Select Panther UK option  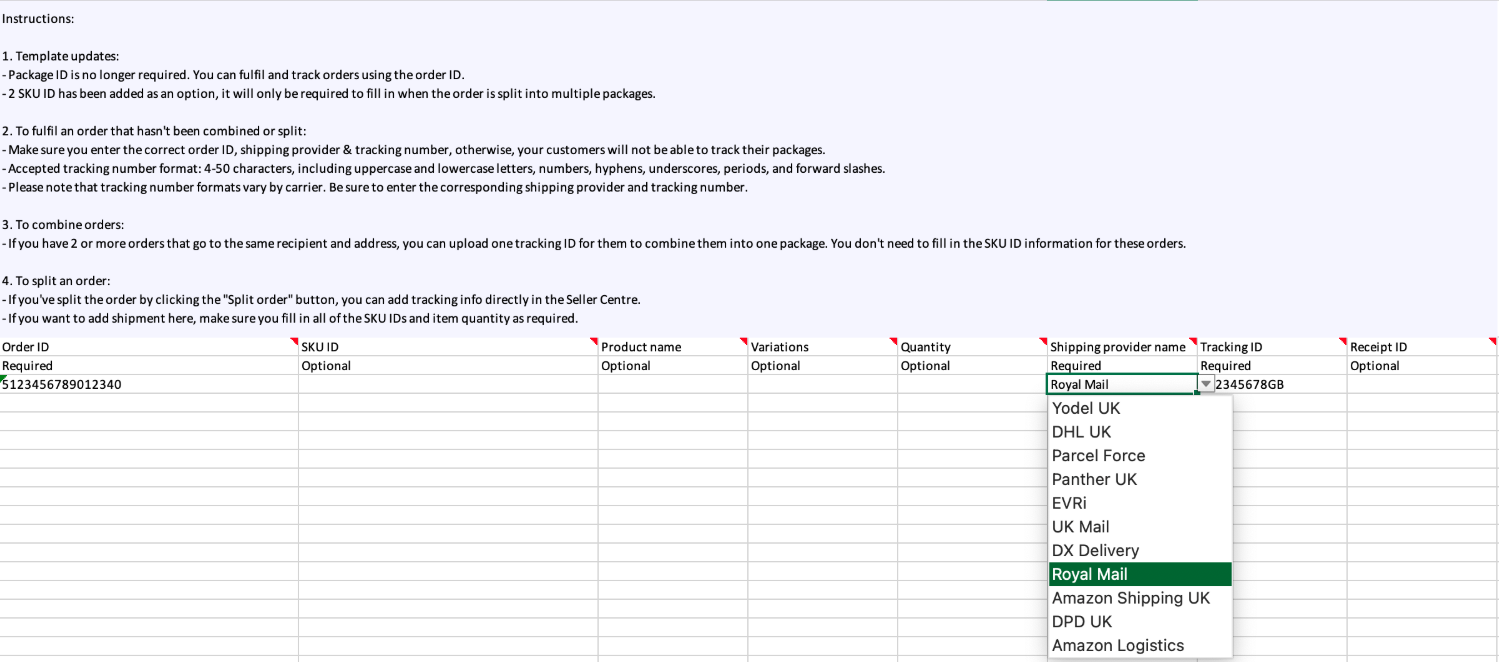(1140, 479)
